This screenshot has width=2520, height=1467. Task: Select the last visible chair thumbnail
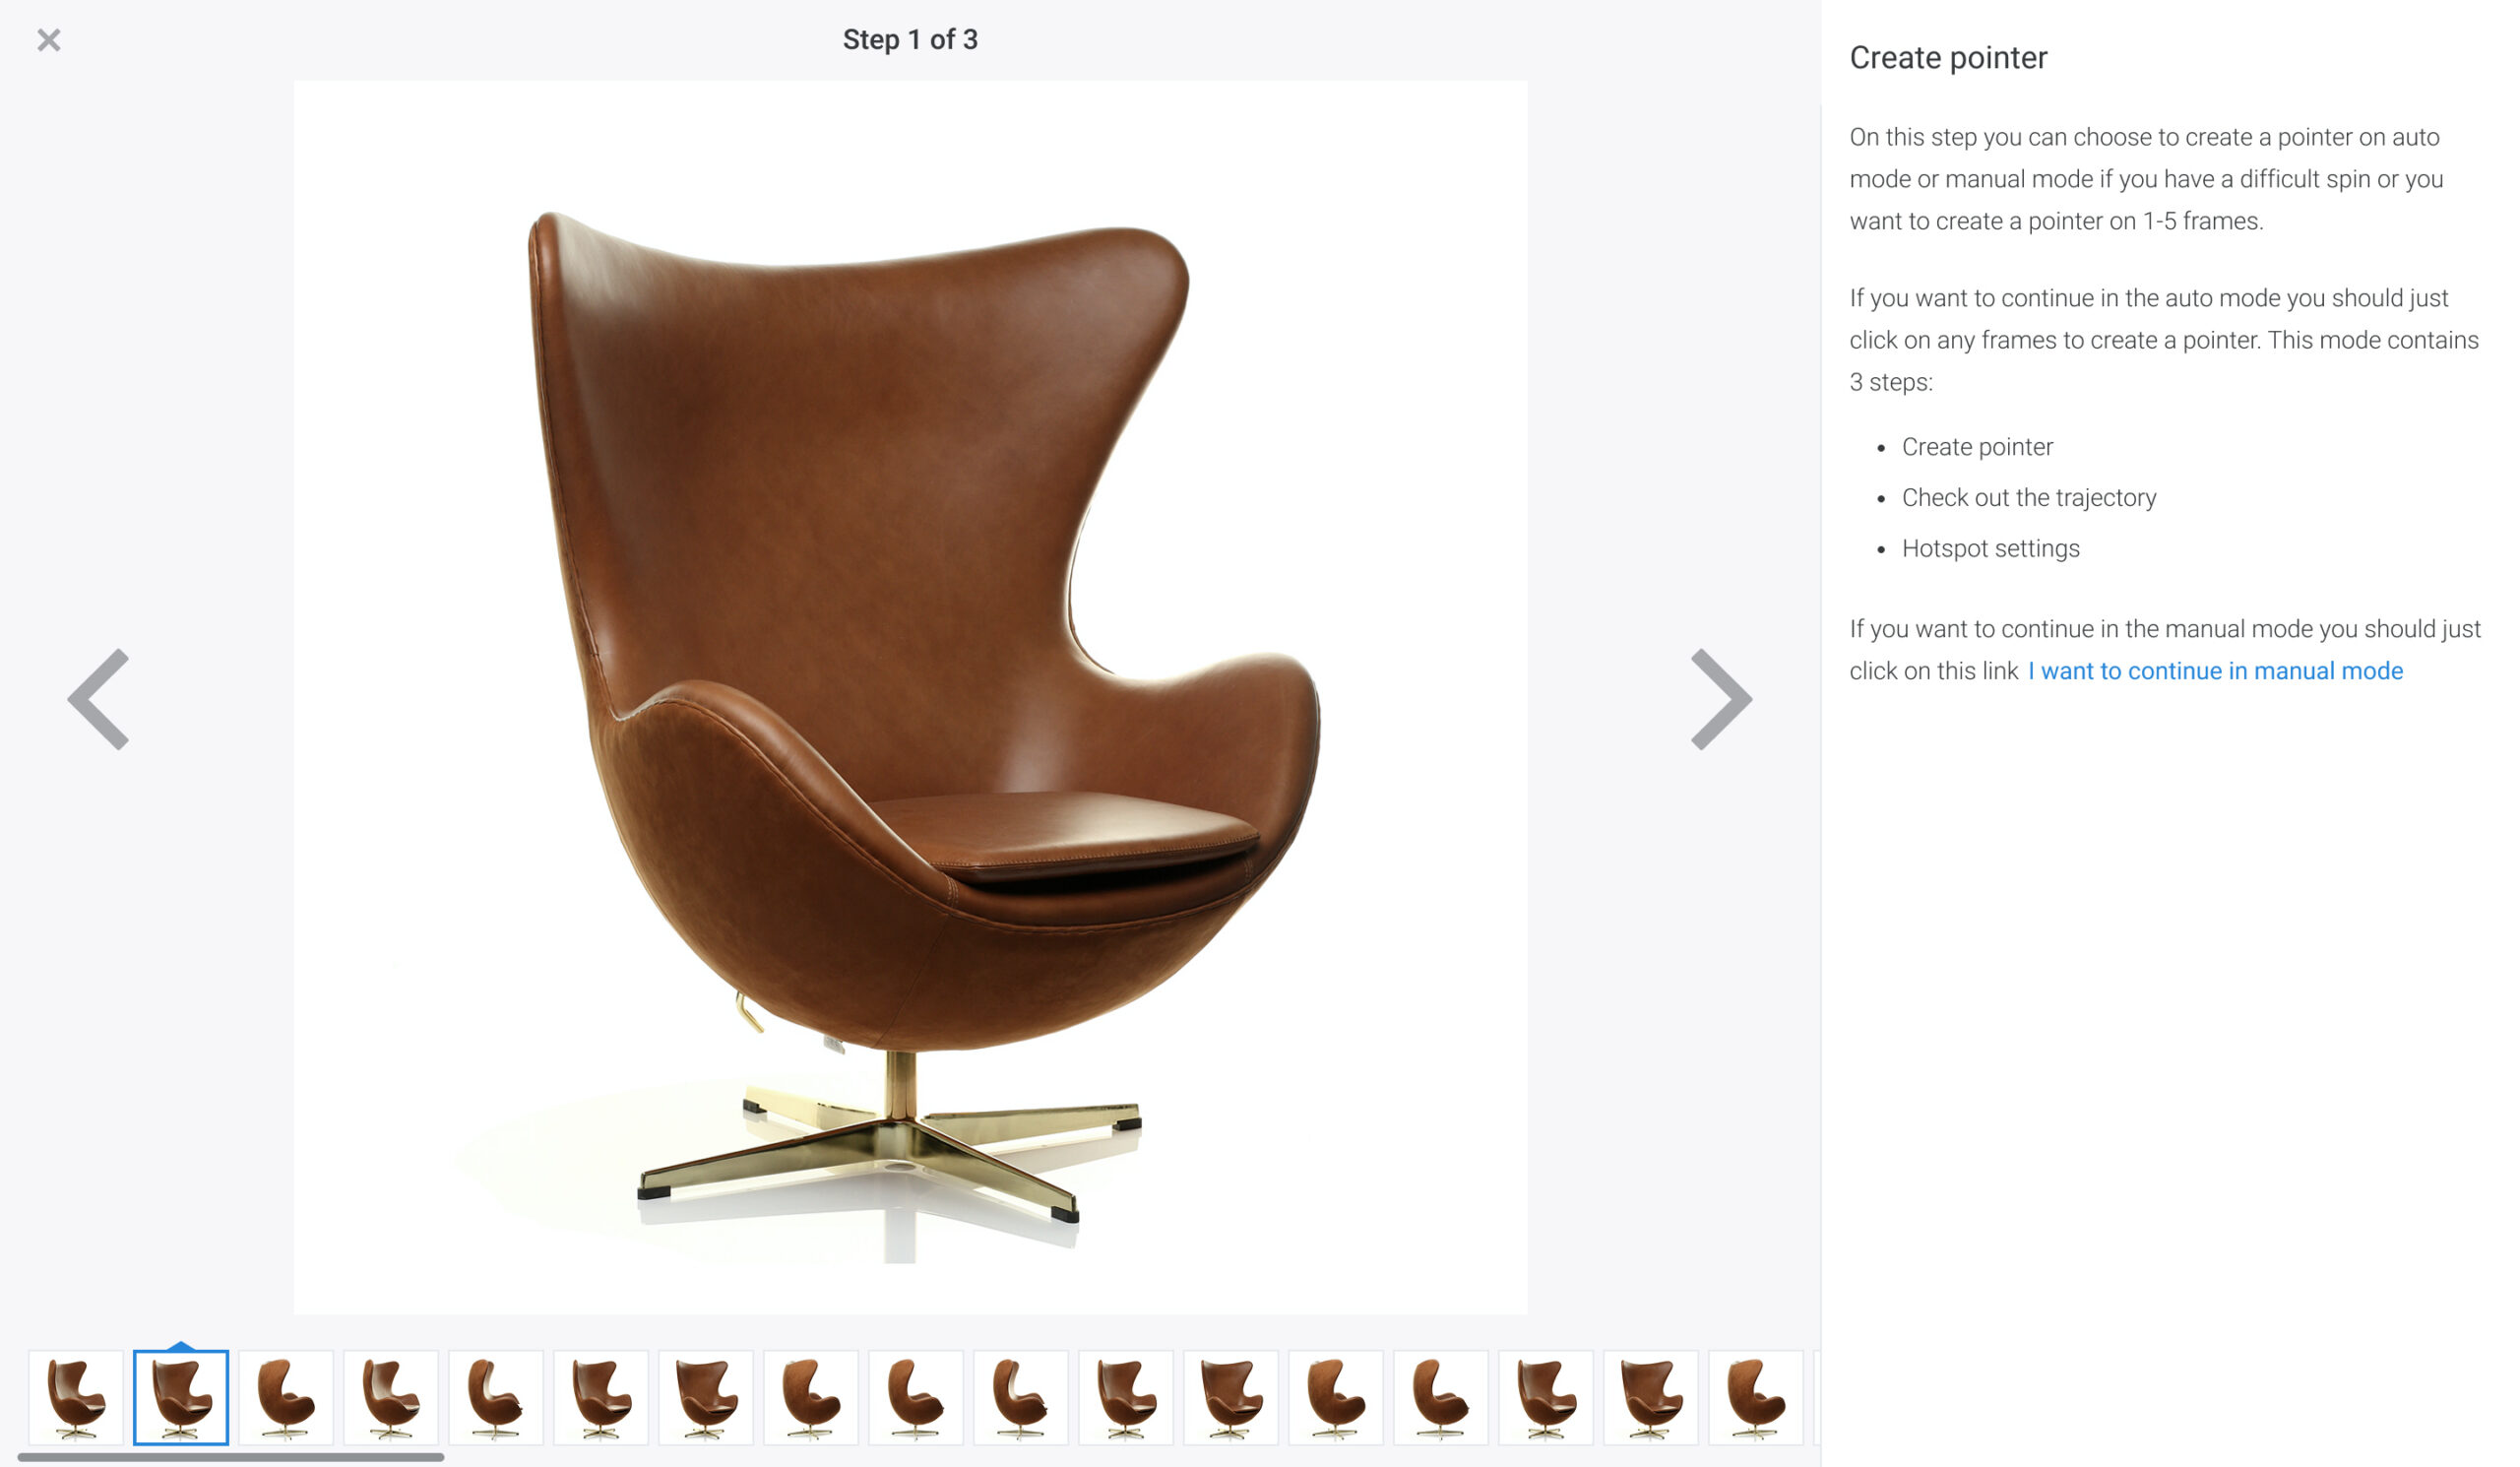point(1756,1397)
